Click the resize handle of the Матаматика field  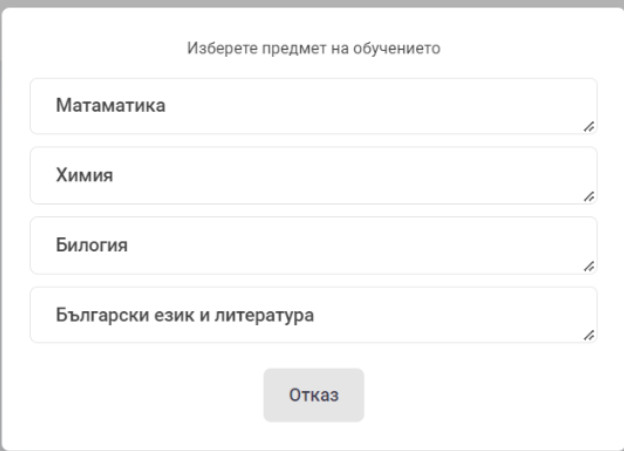tap(589, 127)
